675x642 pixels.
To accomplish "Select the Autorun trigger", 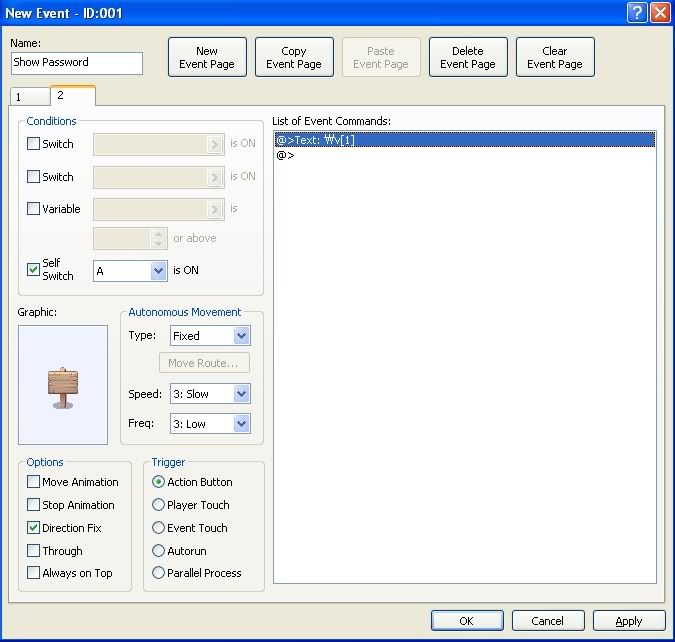I will 158,551.
